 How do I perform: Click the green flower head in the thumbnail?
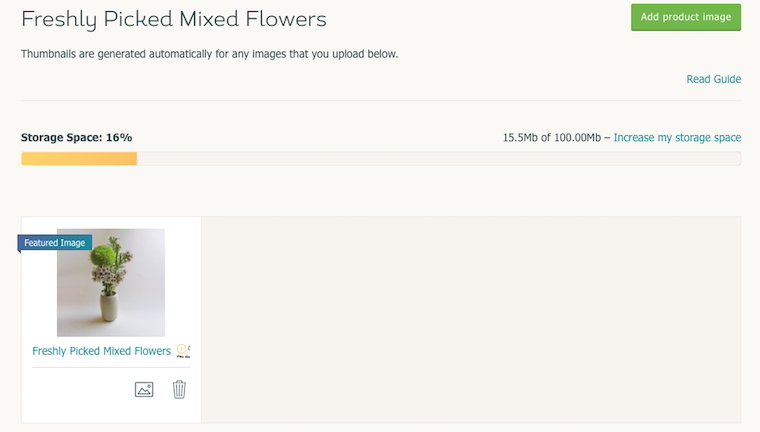tap(103, 255)
